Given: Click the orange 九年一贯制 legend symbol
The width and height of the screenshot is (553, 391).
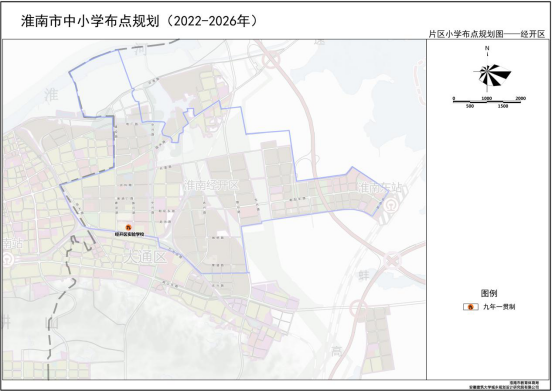Looking at the screenshot, I should click(x=471, y=307).
